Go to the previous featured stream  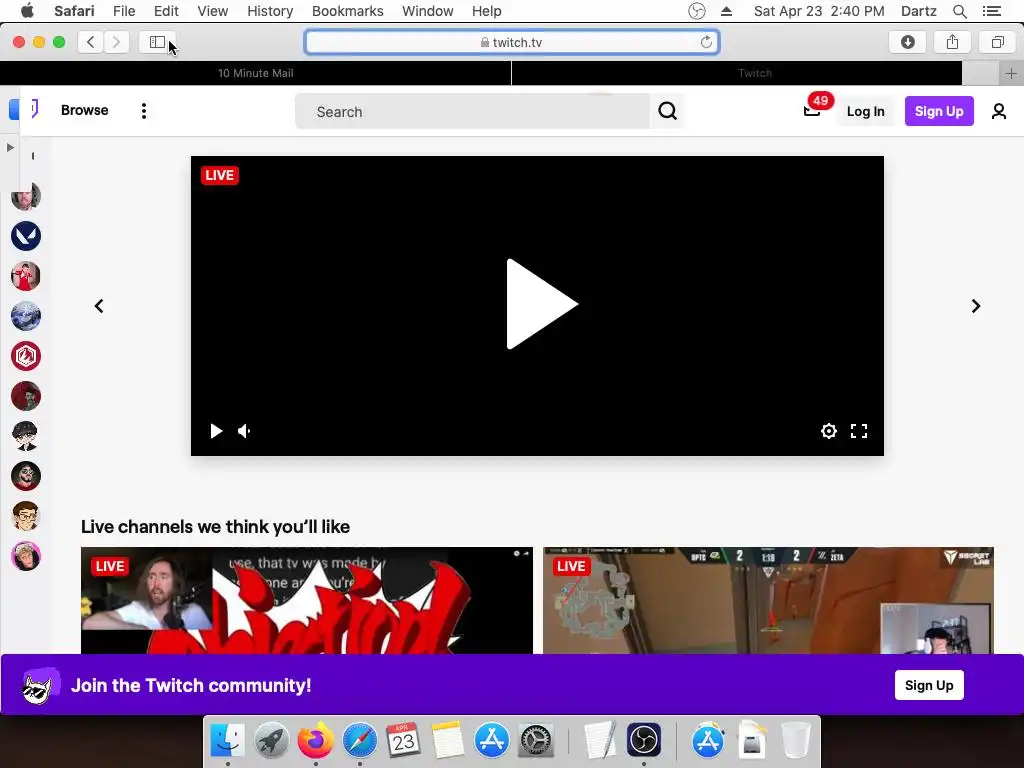pos(99,306)
